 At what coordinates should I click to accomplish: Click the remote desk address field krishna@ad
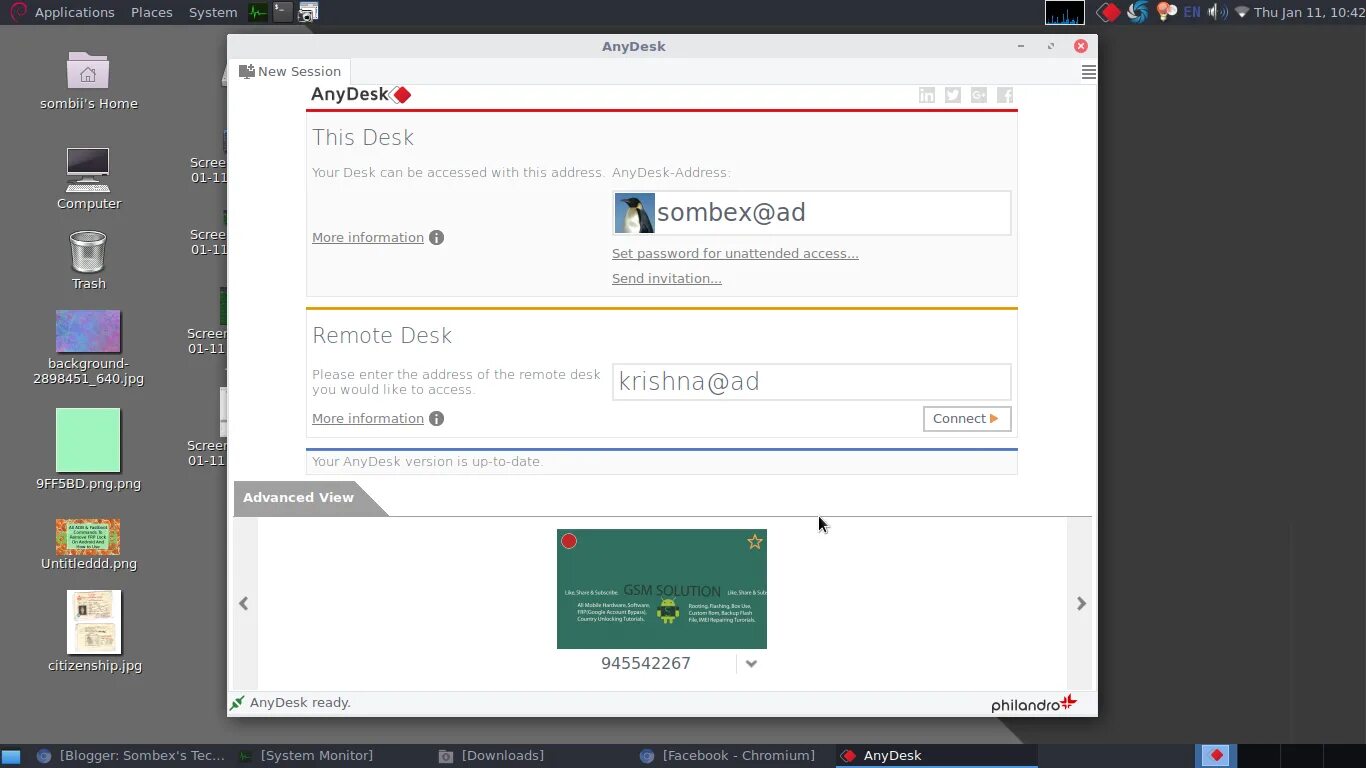point(812,382)
